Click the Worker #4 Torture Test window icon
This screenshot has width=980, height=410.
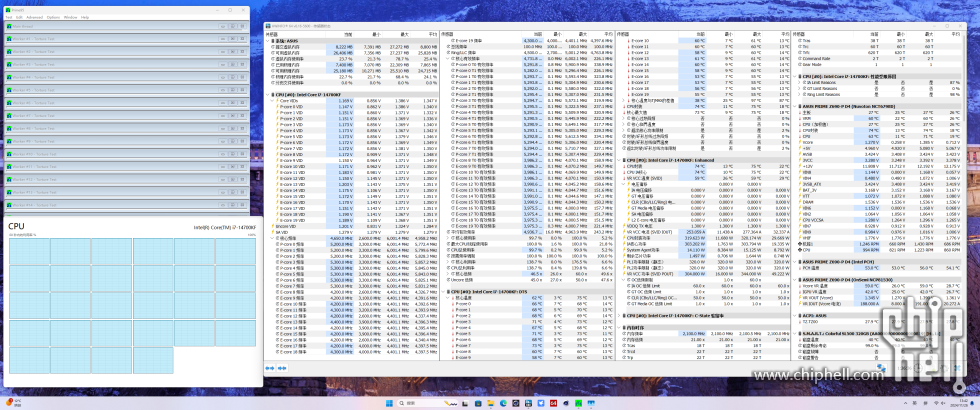click(x=9, y=77)
